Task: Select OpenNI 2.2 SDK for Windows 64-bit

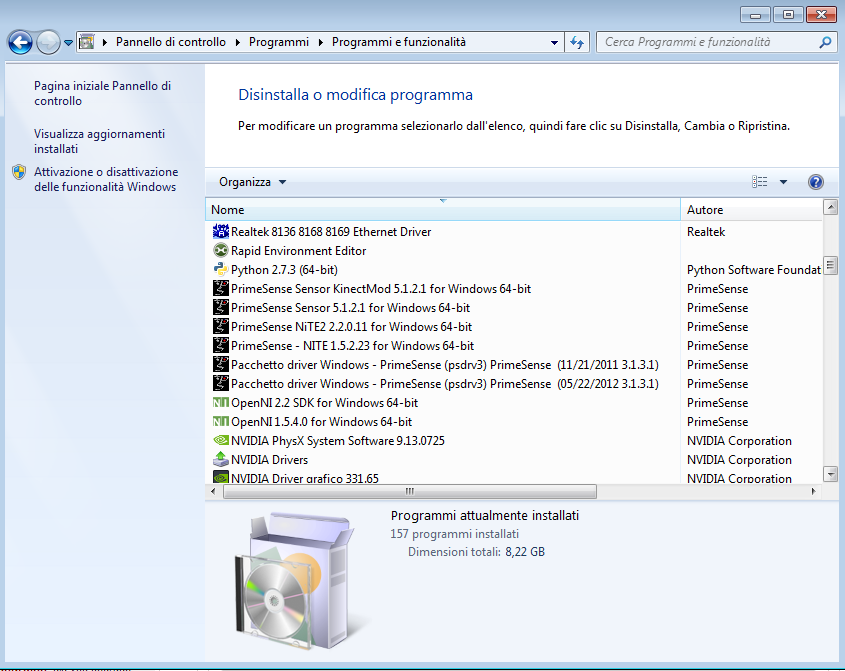Action: pyautogui.click(x=324, y=403)
